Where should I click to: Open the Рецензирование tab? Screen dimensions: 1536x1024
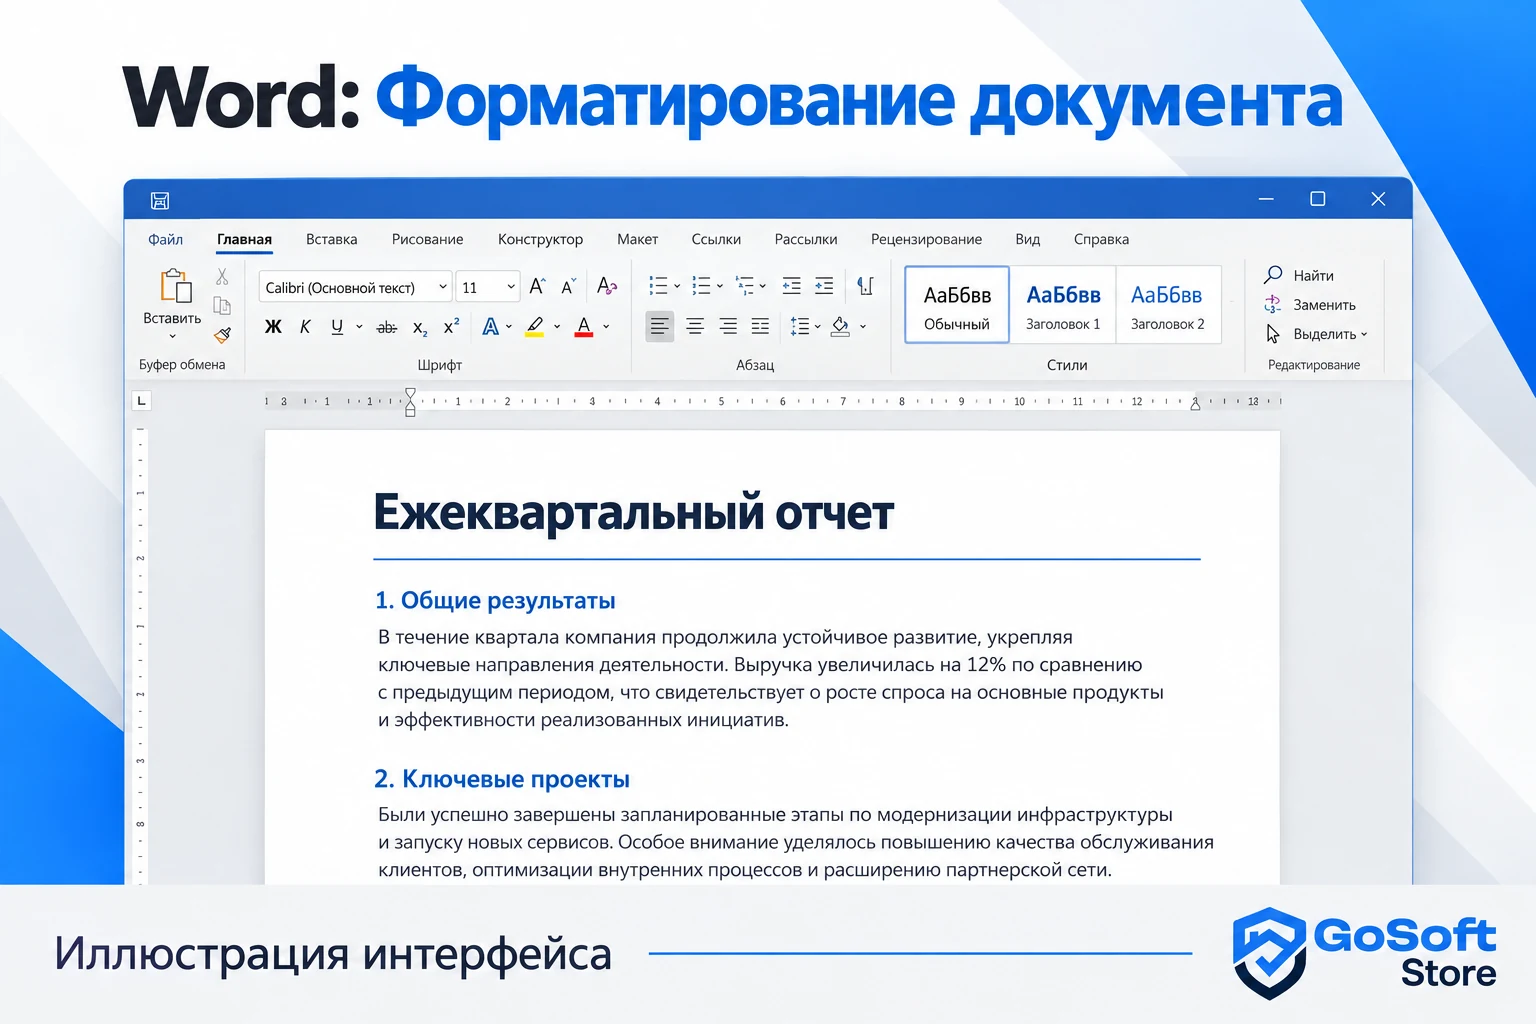pos(926,239)
